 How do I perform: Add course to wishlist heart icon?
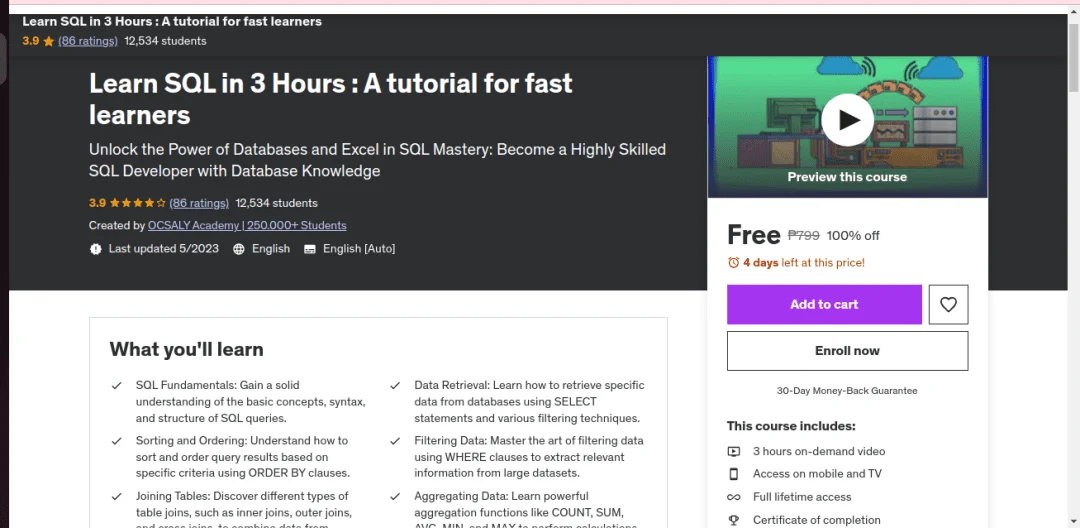(x=948, y=304)
